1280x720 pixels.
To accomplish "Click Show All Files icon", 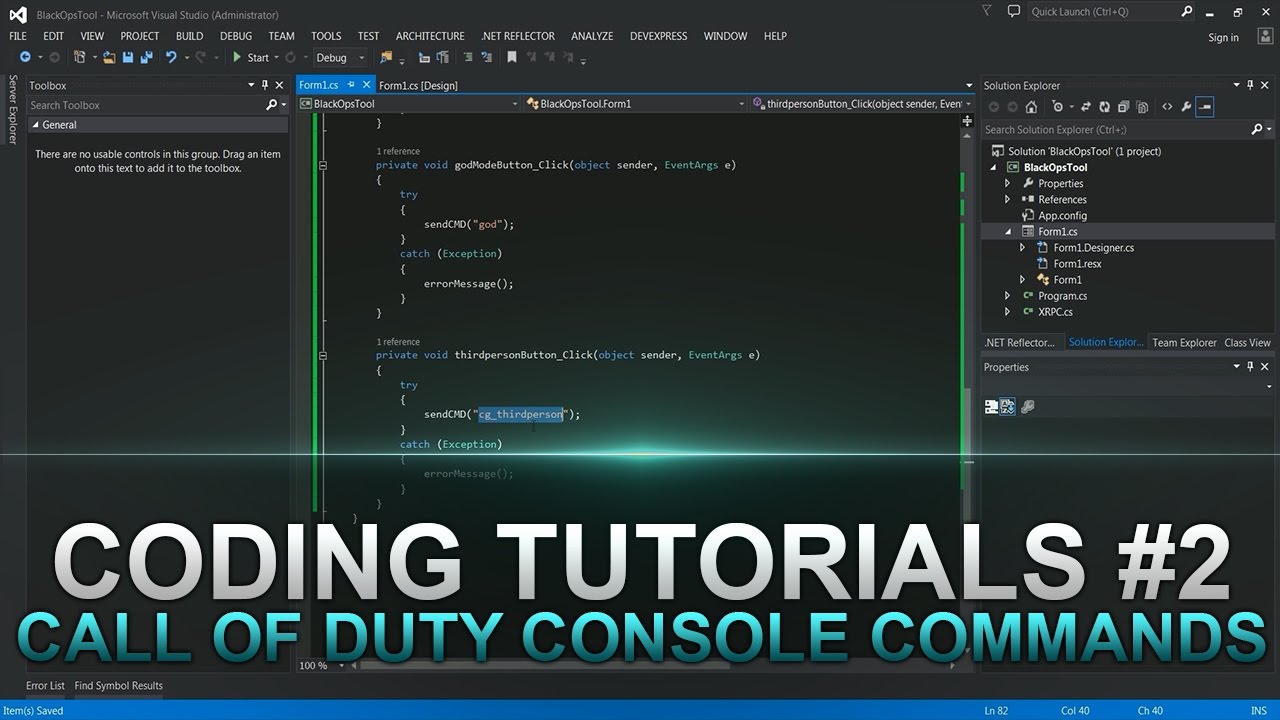I will tap(1140, 107).
